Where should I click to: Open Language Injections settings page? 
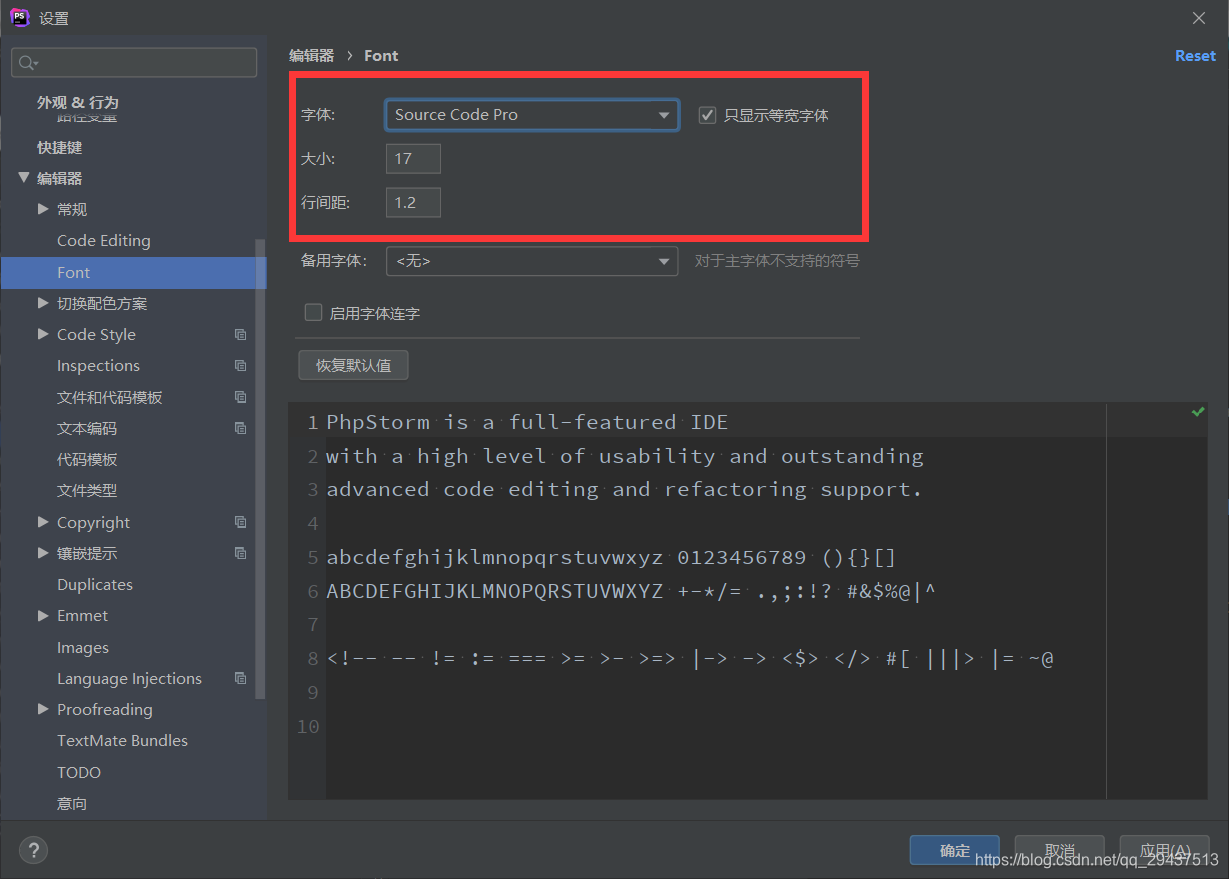(129, 678)
